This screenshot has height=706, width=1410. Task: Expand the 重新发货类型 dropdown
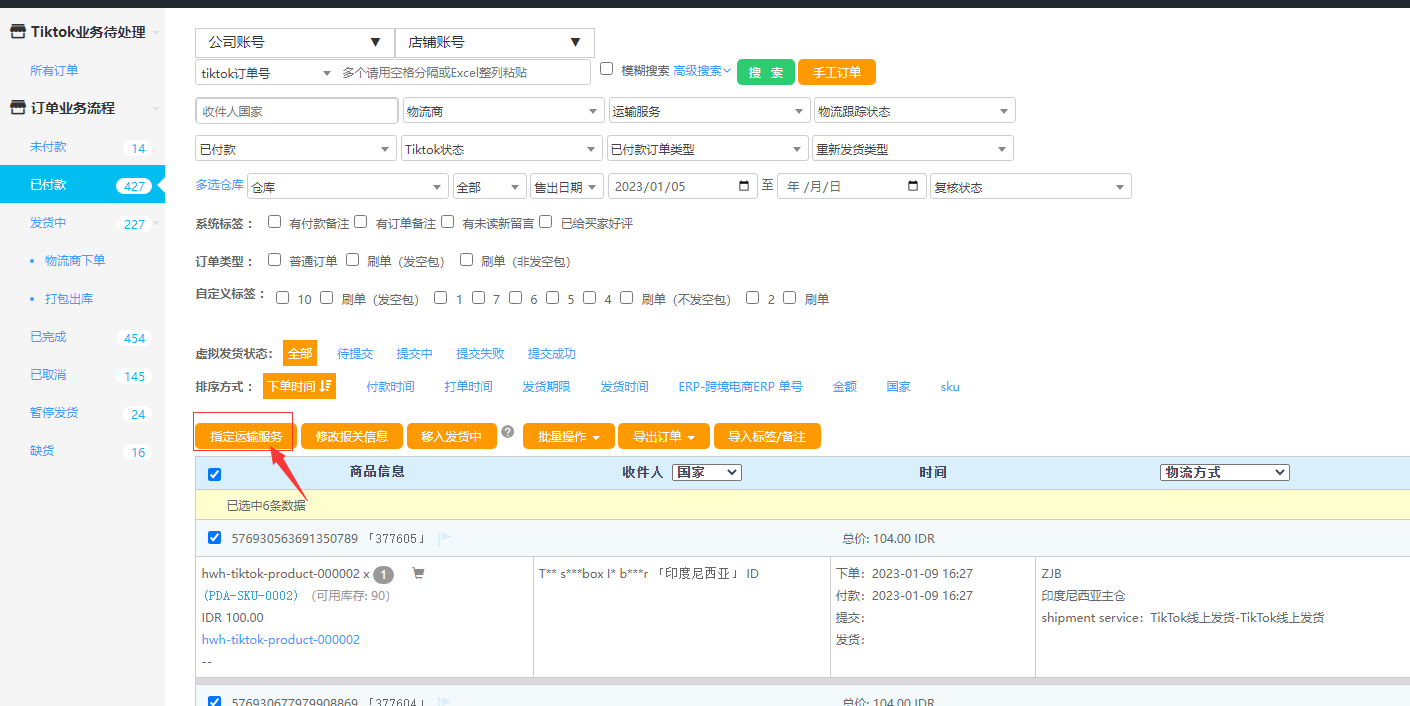[x=913, y=149]
